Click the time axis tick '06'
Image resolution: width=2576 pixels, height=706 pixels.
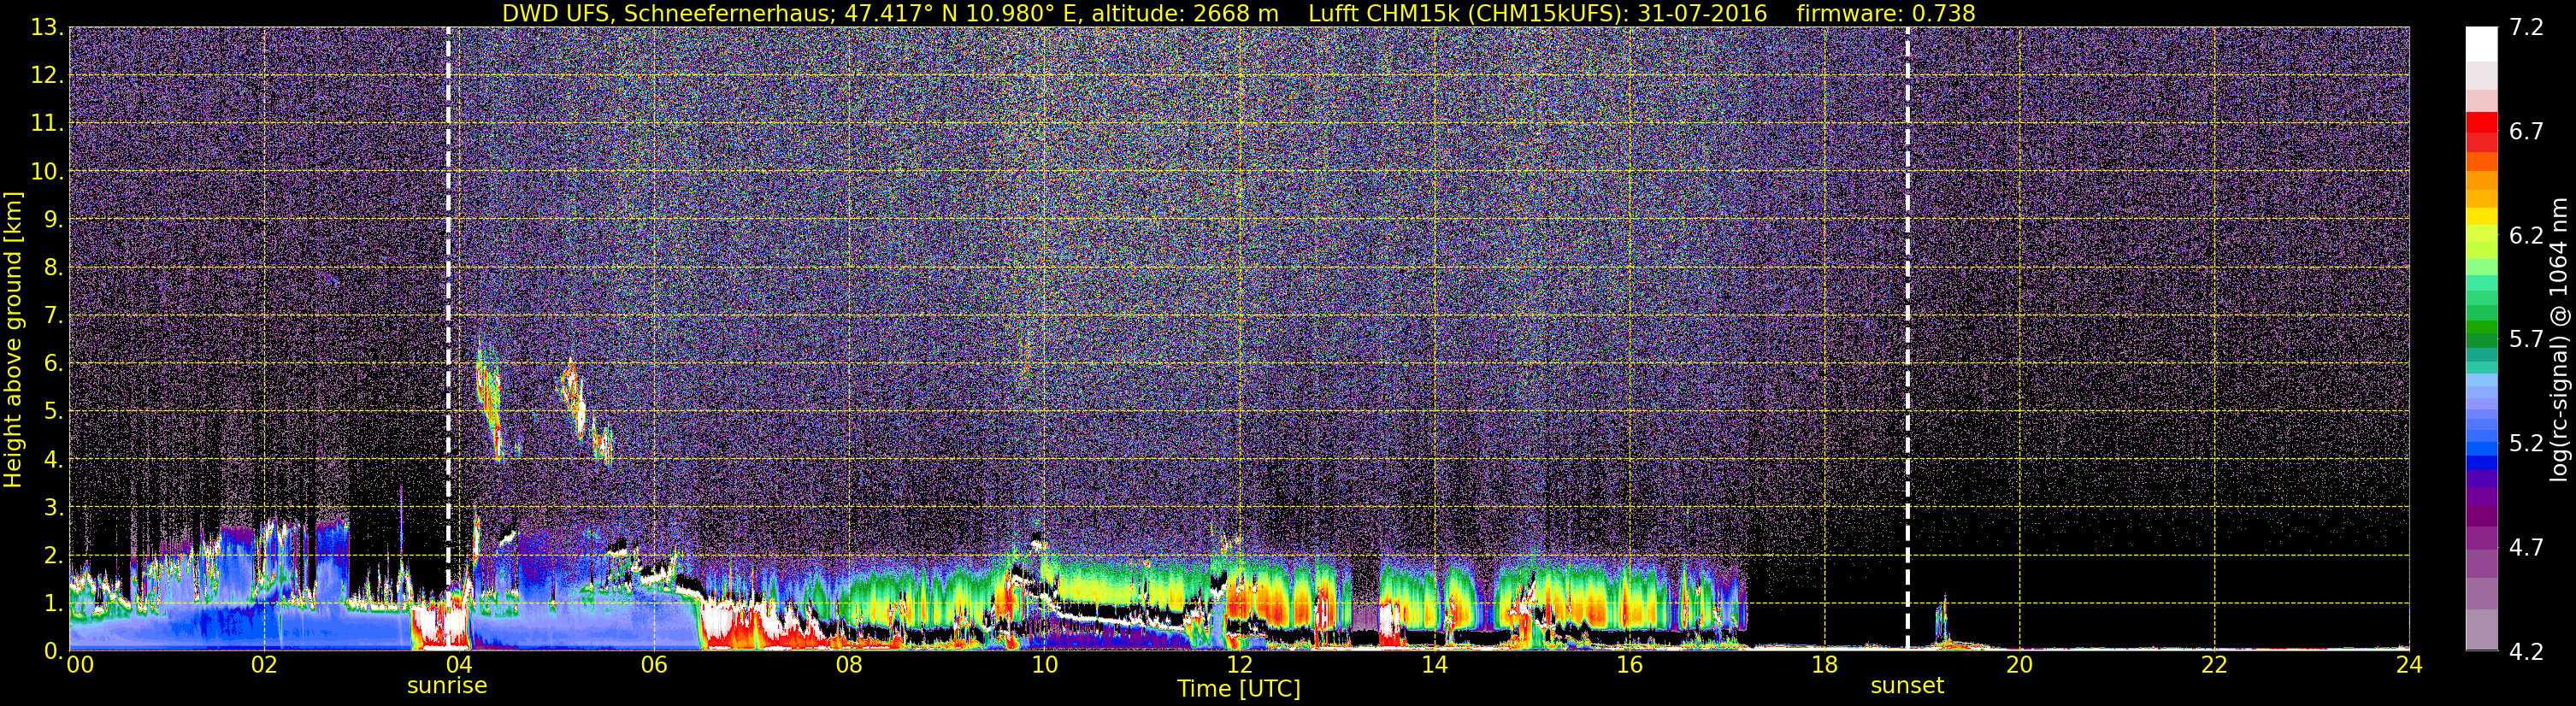(x=653, y=665)
